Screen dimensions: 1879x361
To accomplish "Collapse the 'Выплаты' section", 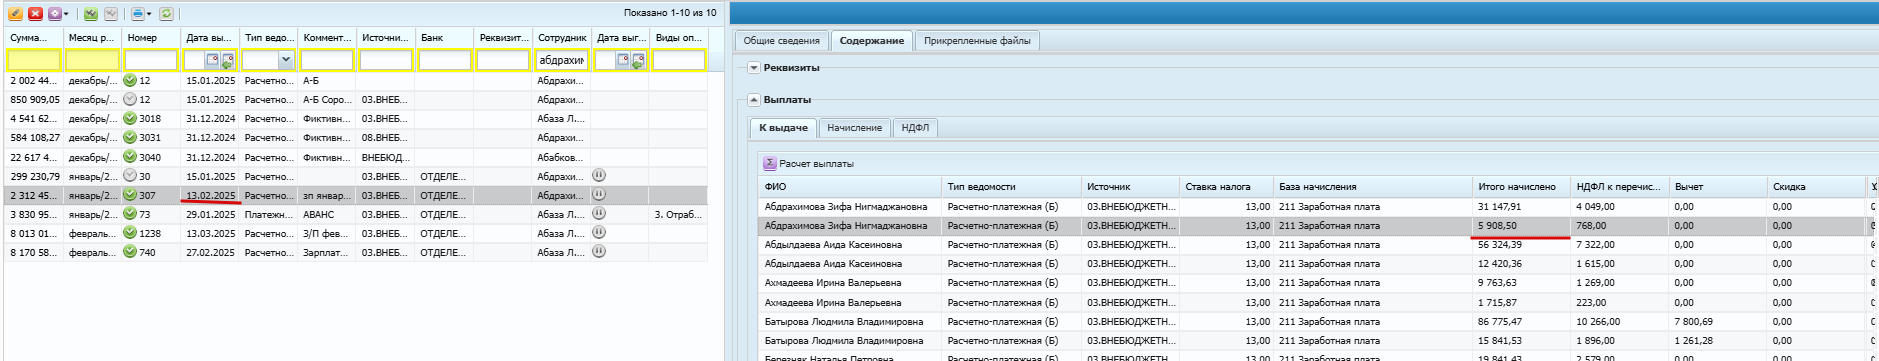I will 754,100.
